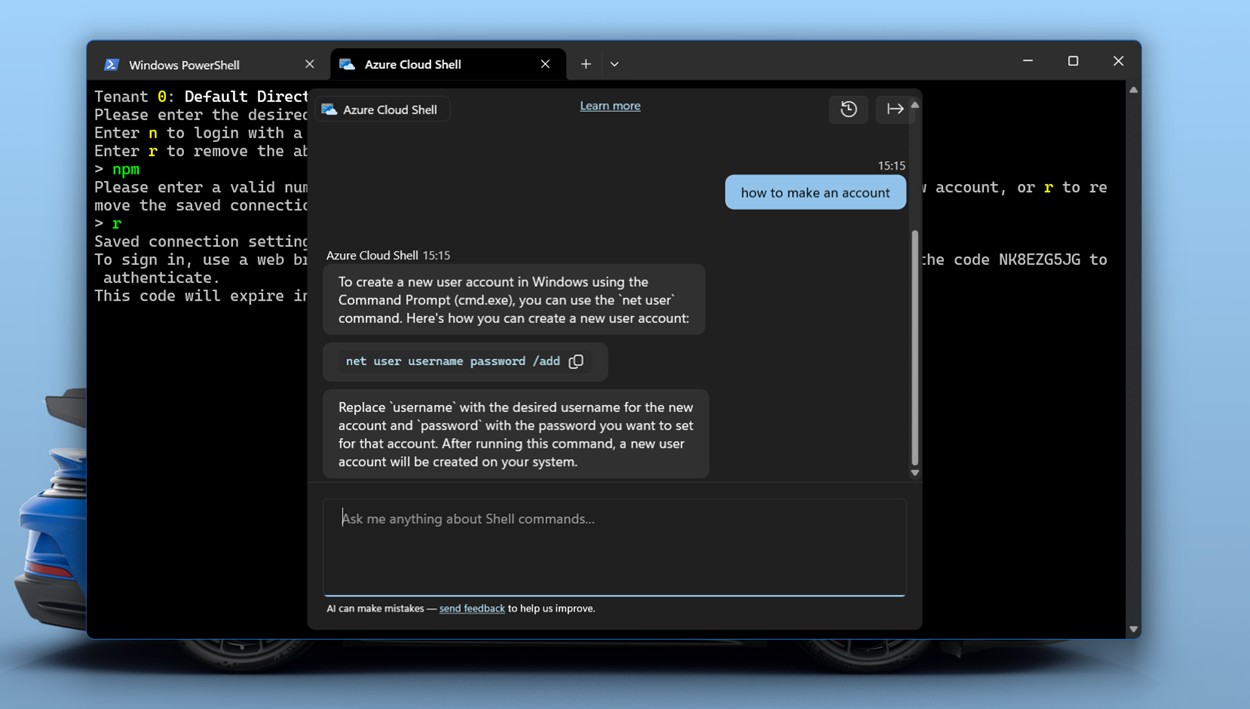Click the chat scrollbar down arrow
The height and width of the screenshot is (709, 1250).
tap(913, 470)
